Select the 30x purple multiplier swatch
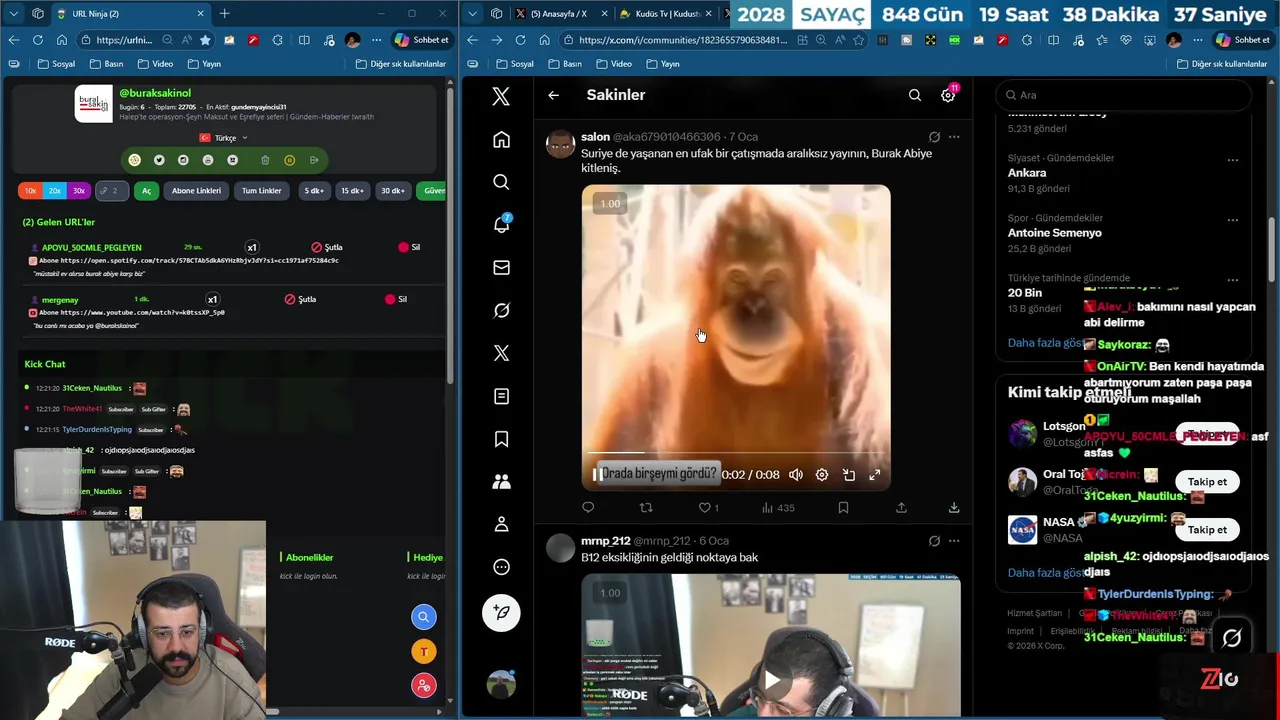The width and height of the screenshot is (1280, 720). coord(78,190)
